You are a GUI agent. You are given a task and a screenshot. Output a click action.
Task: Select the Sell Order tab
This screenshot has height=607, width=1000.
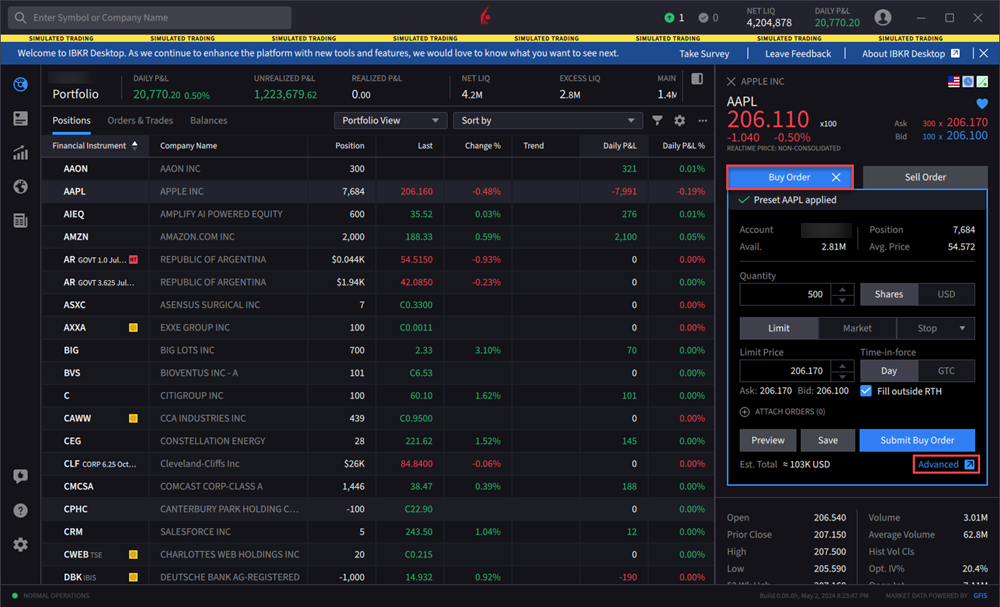925,177
